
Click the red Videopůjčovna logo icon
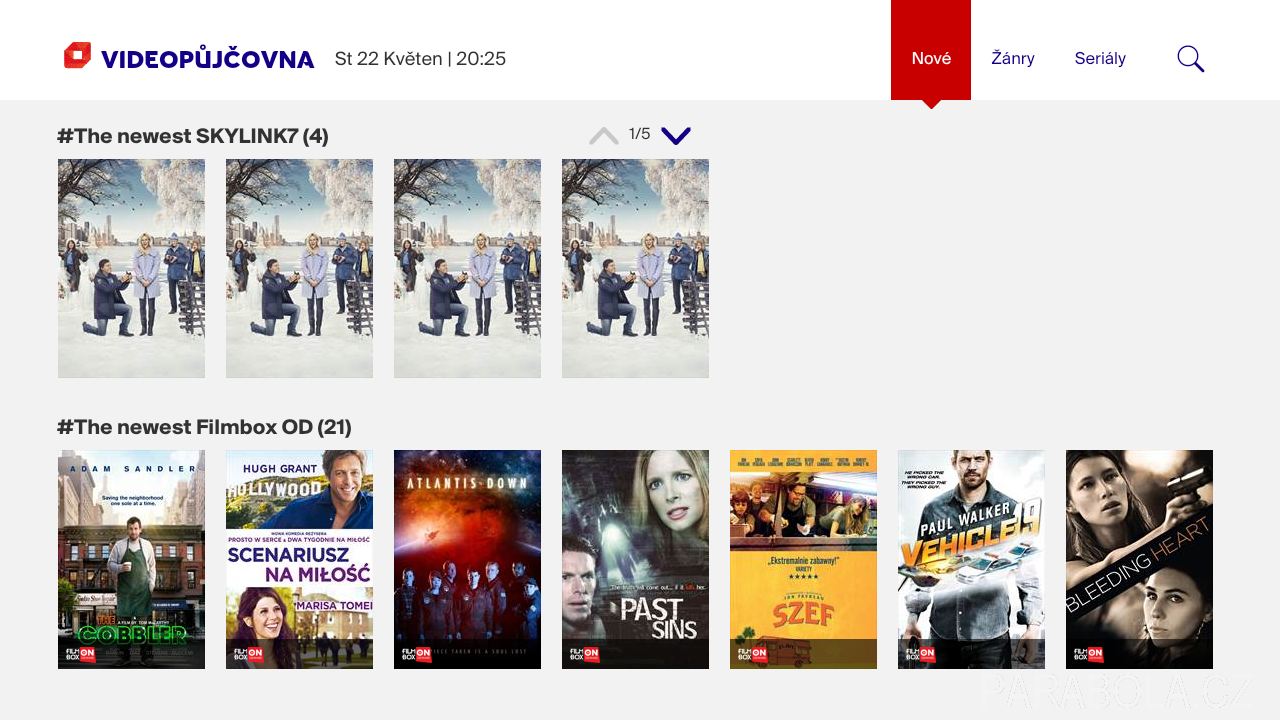pos(77,56)
